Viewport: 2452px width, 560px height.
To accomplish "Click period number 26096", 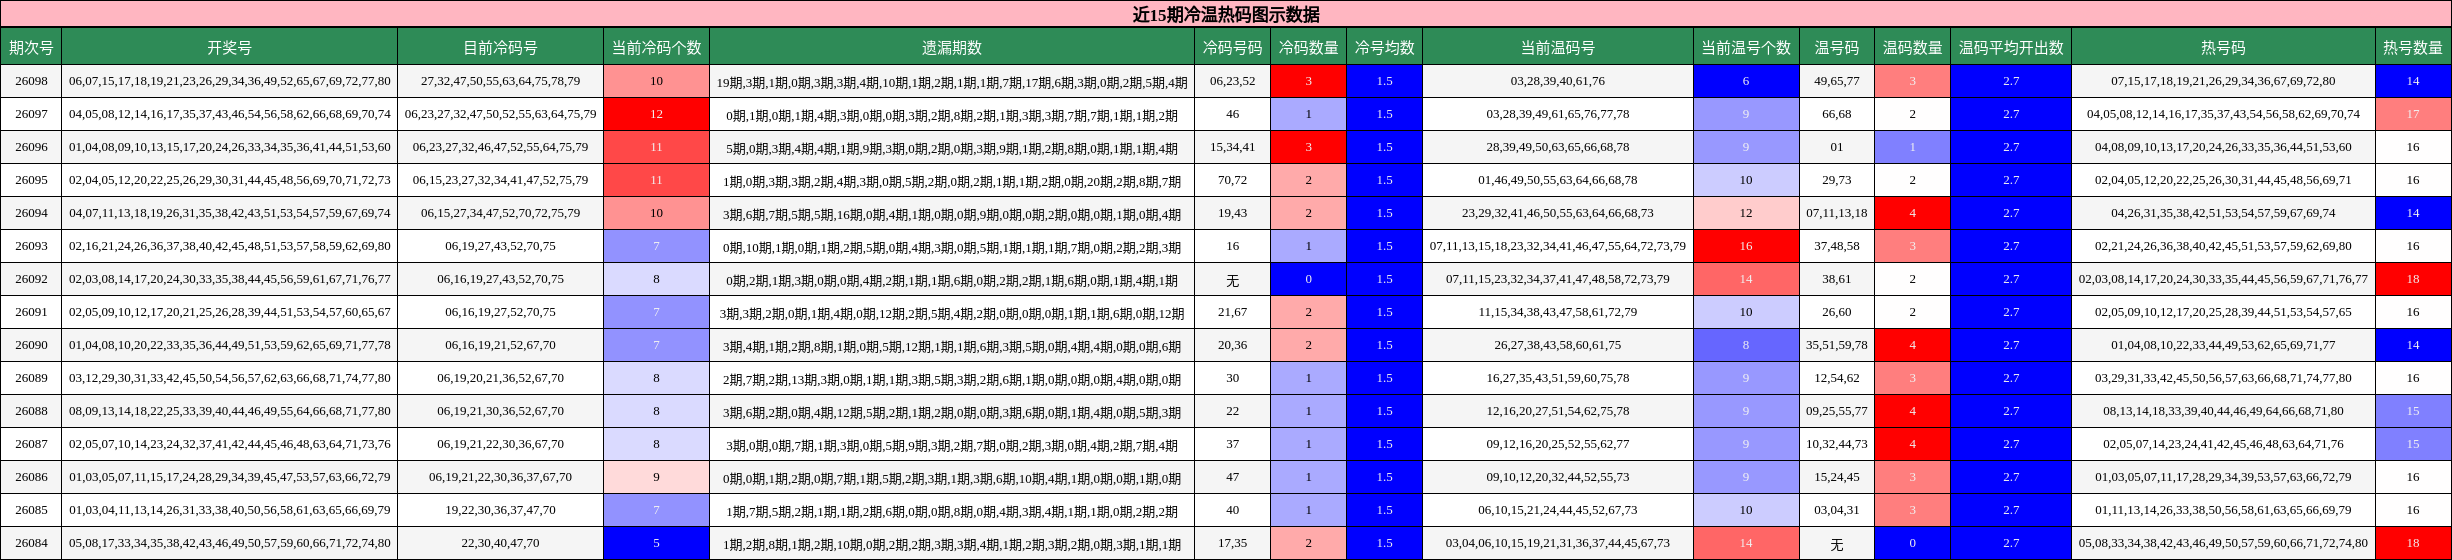I will [x=31, y=147].
